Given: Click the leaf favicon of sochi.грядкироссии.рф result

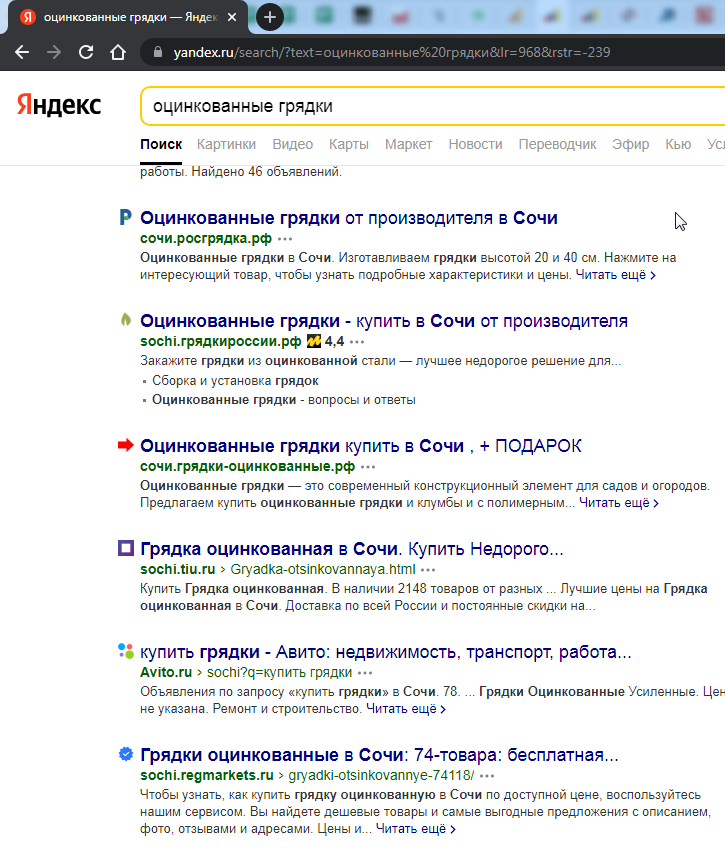Looking at the screenshot, I should pyautogui.click(x=125, y=320).
